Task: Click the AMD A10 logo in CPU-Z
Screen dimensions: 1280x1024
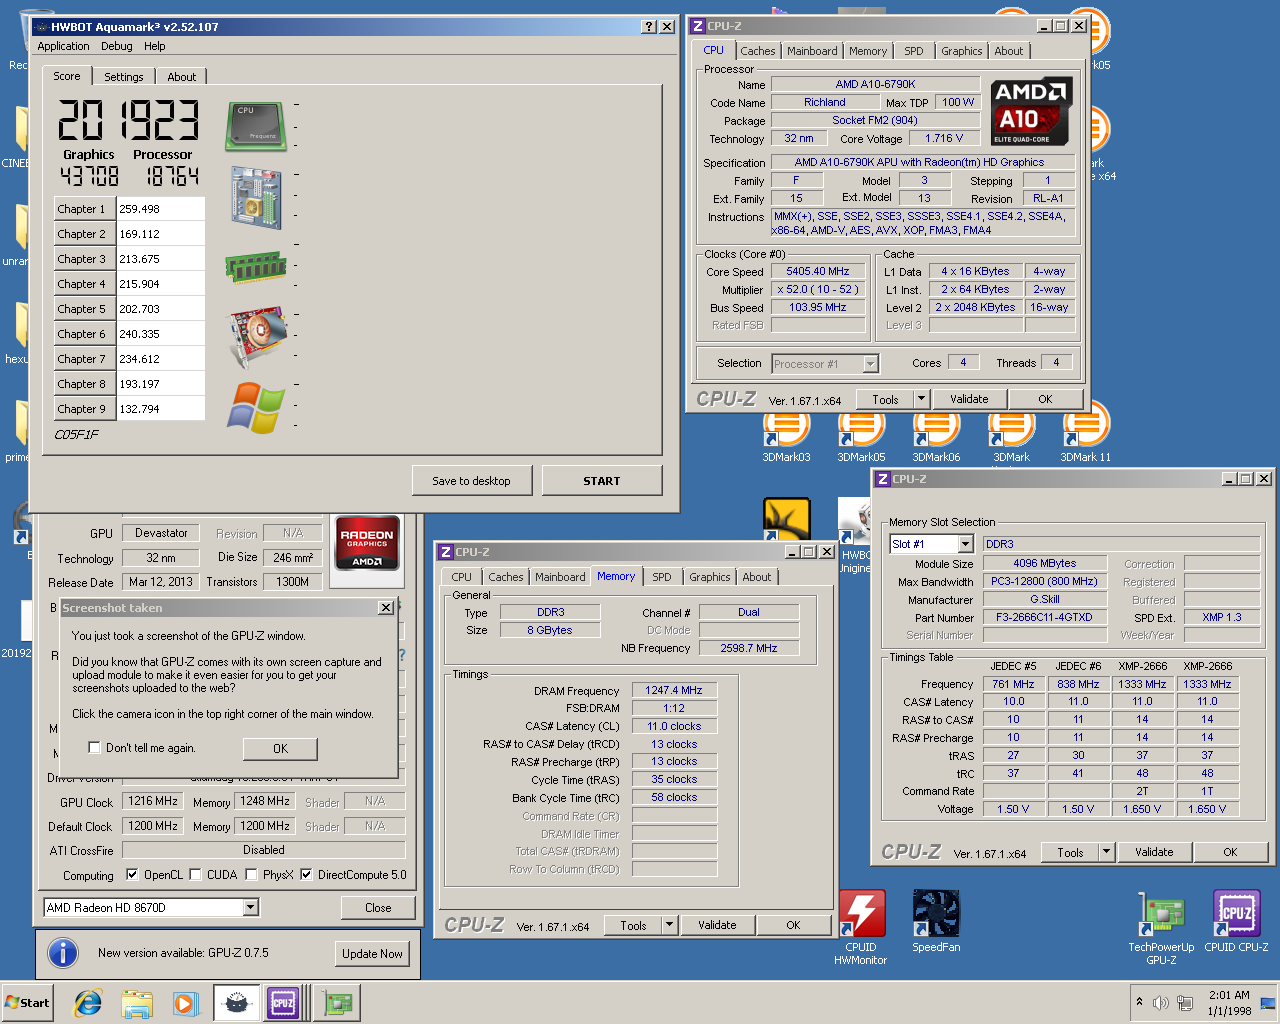Action: pos(1032,111)
